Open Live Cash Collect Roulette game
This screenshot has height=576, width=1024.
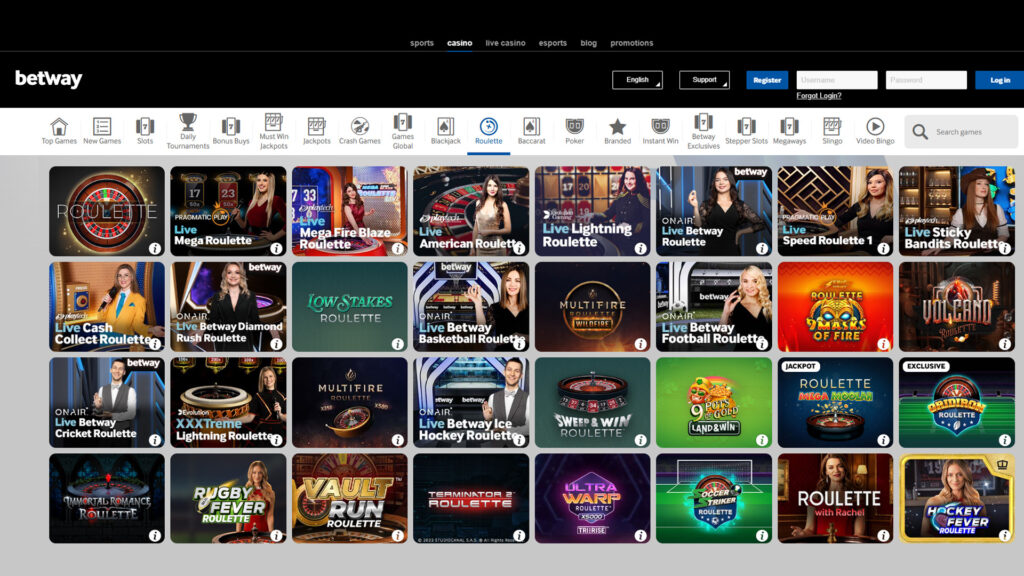click(x=106, y=307)
